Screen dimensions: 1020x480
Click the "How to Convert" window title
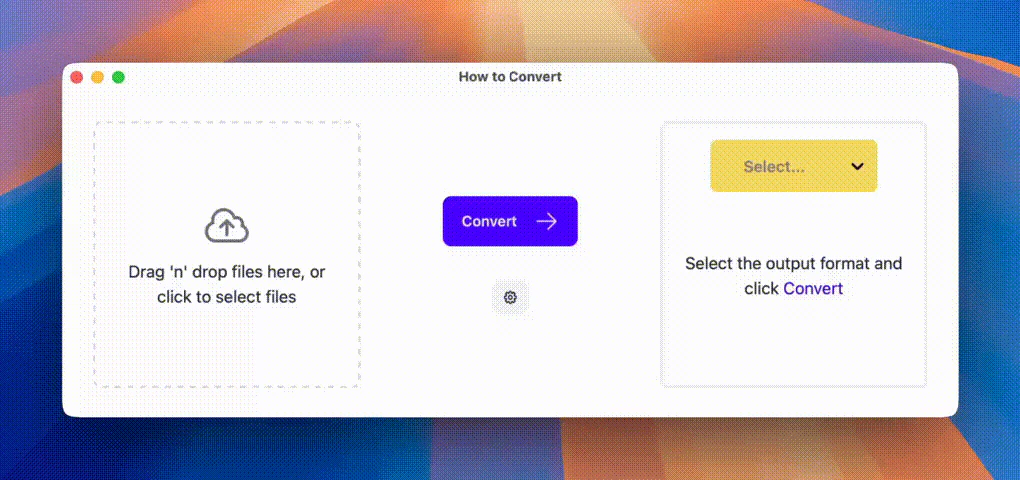(510, 77)
